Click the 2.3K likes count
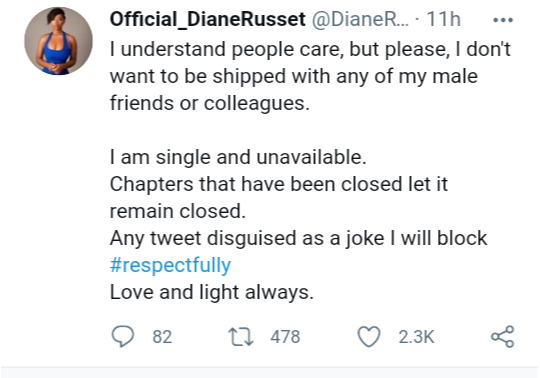 pos(416,337)
